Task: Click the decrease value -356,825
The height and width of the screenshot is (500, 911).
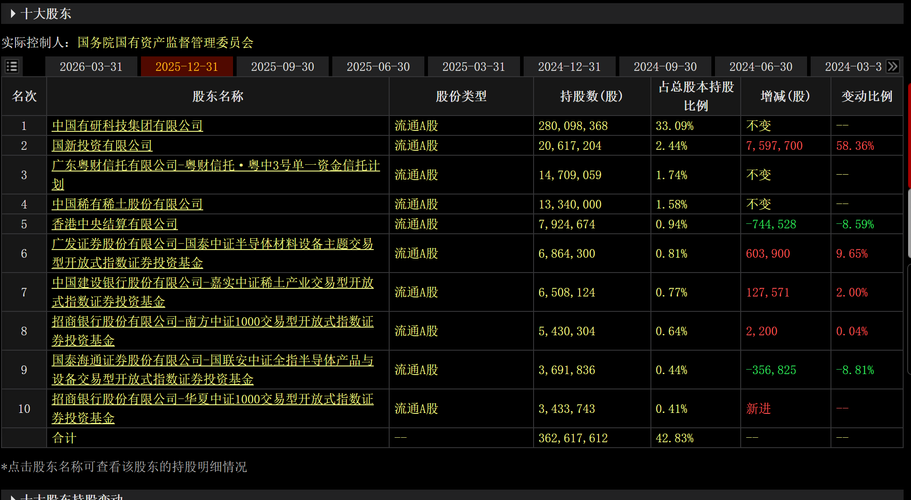Action: click(x=772, y=370)
